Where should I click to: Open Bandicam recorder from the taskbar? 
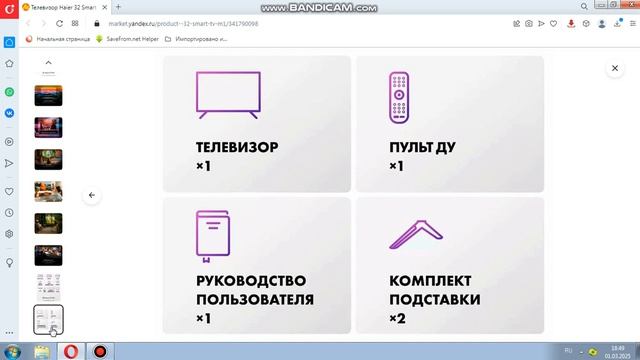click(100, 351)
